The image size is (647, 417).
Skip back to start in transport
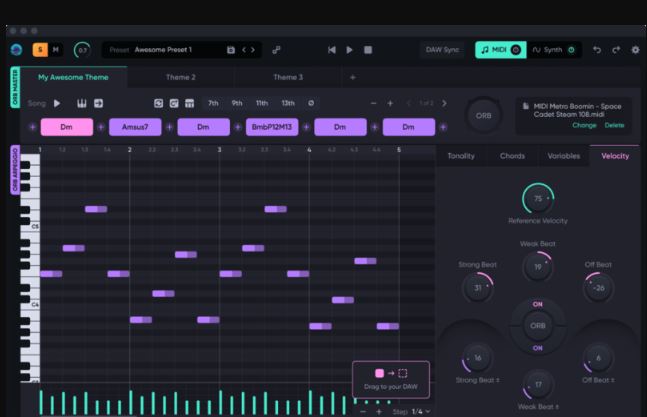(331, 50)
